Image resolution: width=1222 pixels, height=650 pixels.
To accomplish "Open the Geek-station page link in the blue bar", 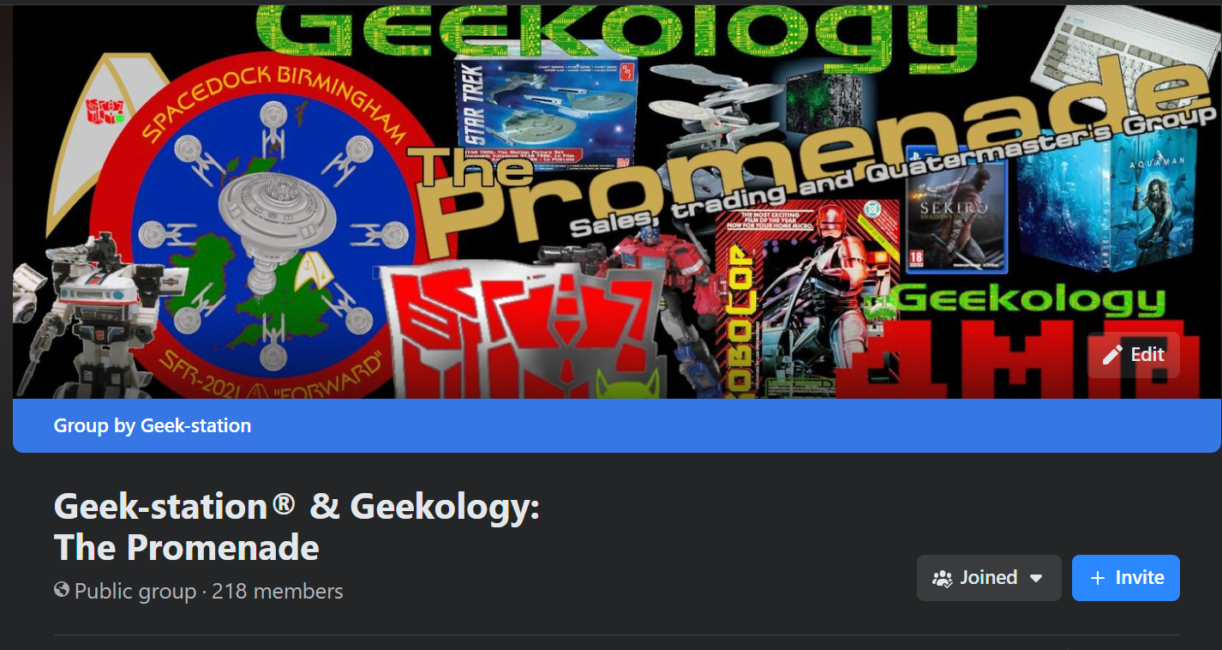I will [x=196, y=426].
